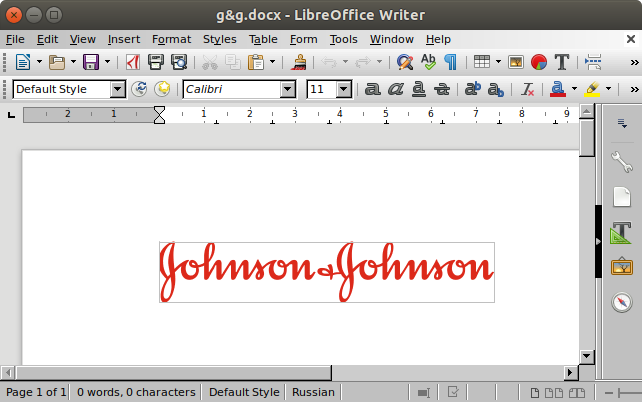Click vertical scrollbar down arrow
The image size is (642, 402).
coord(586,356)
